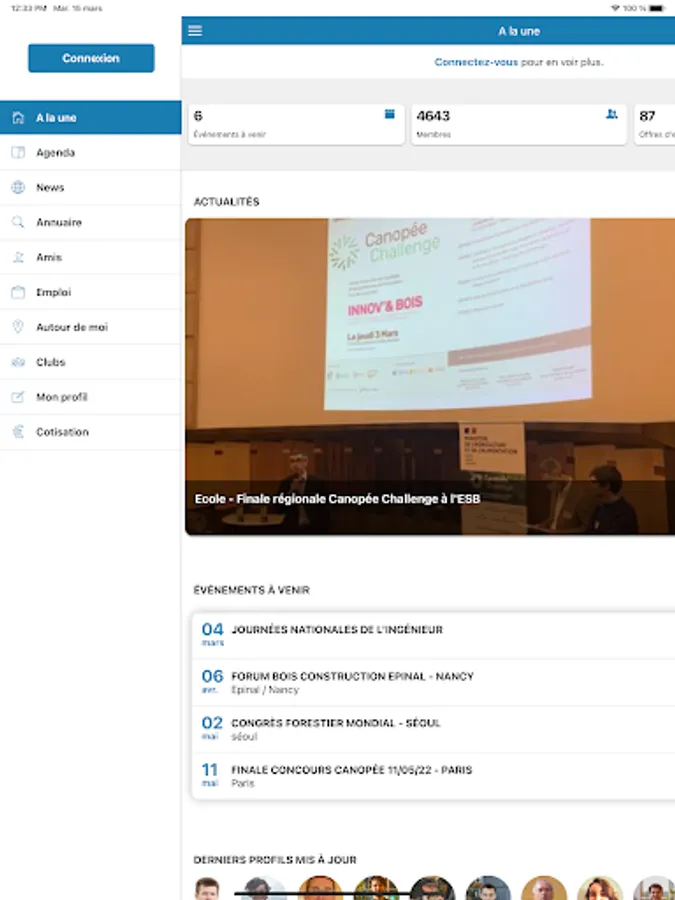Open the Cotisation menu item

point(91,432)
